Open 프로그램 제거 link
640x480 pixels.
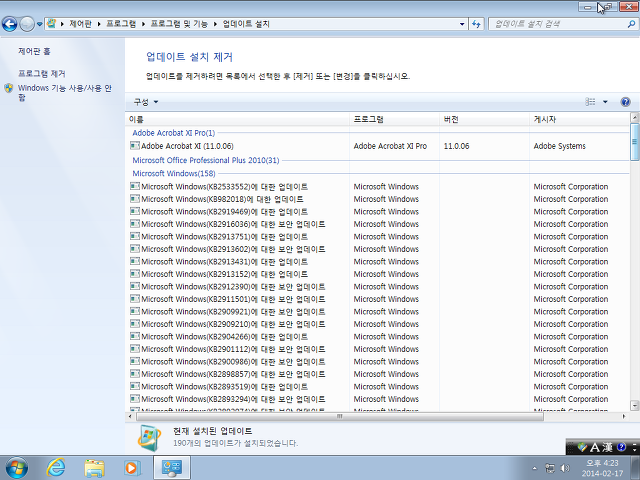(42, 73)
